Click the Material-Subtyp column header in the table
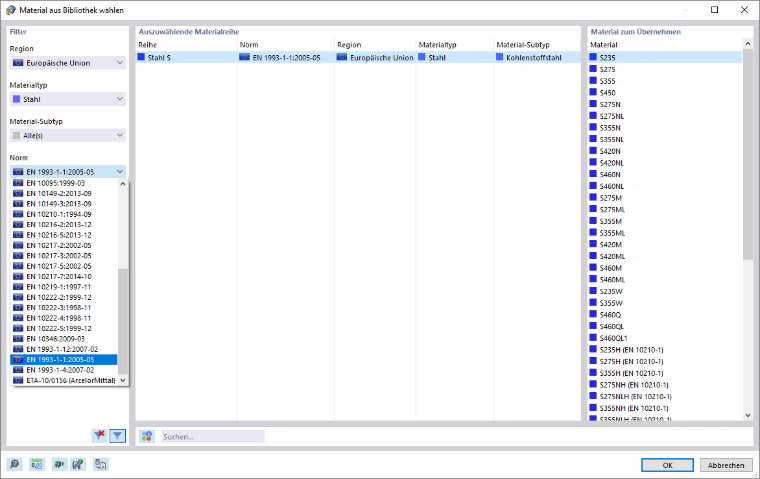This screenshot has width=760, height=479. coord(537,45)
